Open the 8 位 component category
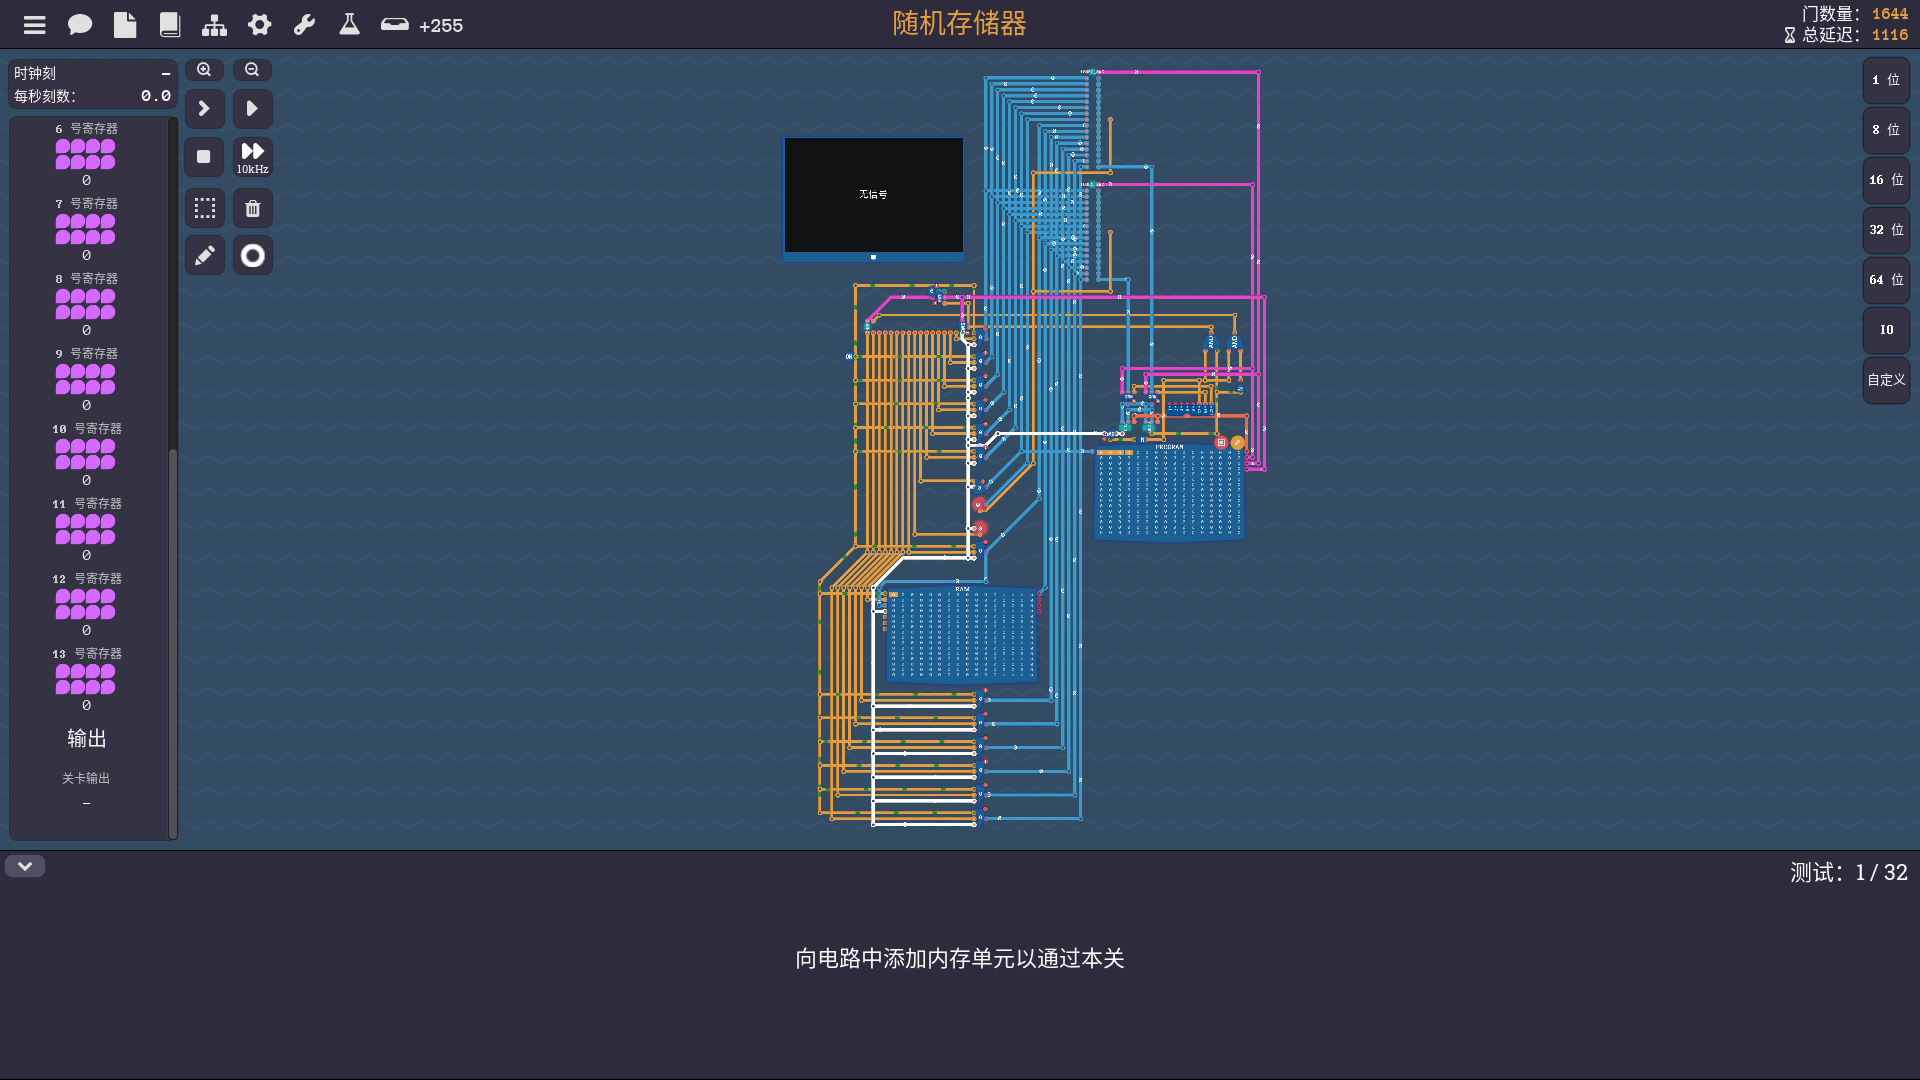The height and width of the screenshot is (1080, 1920). click(1886, 130)
